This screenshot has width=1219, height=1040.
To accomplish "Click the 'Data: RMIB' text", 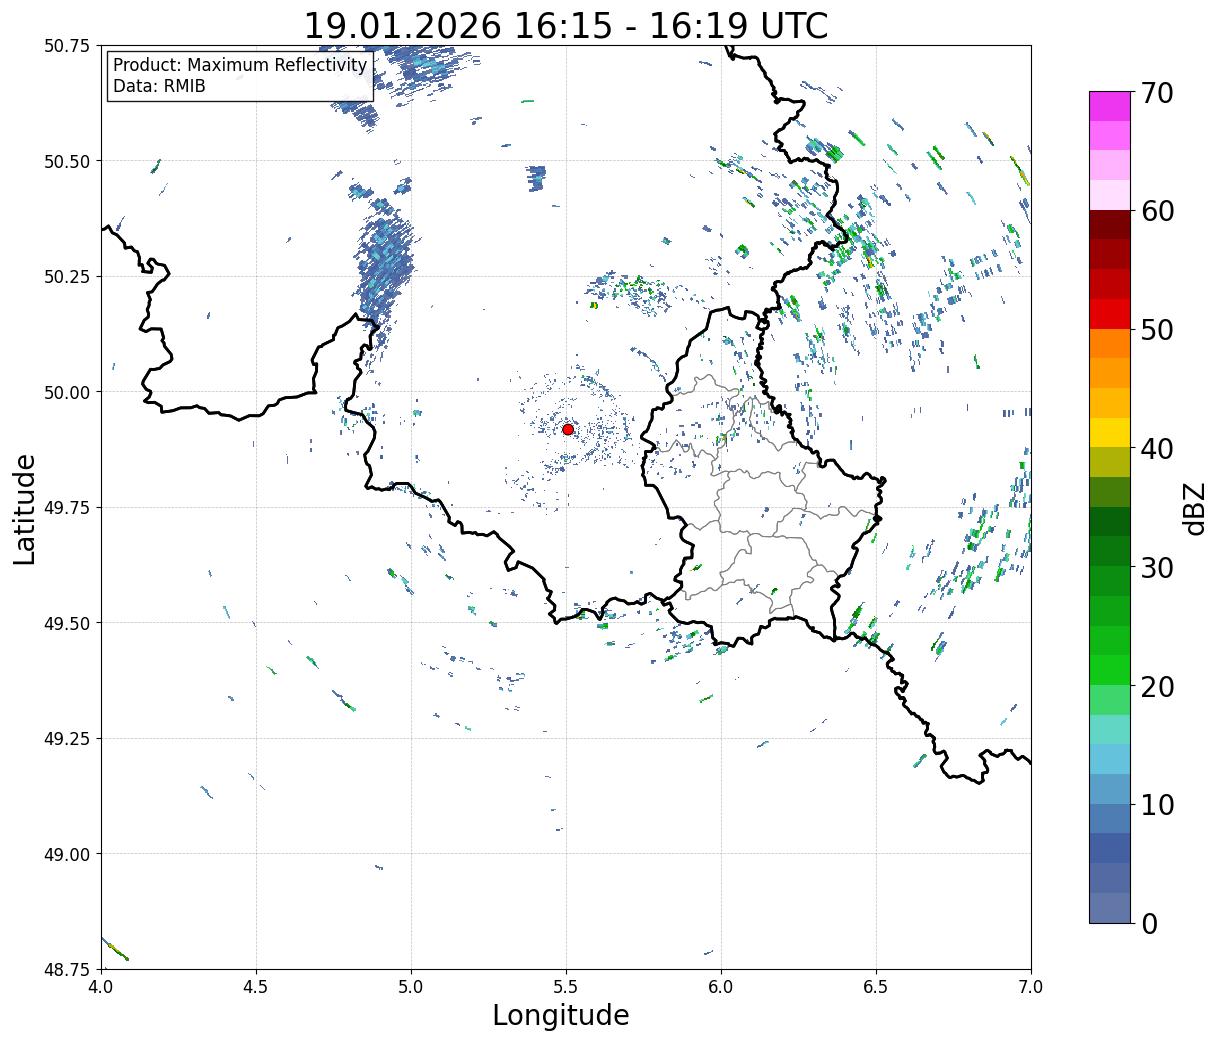I will (159, 86).
